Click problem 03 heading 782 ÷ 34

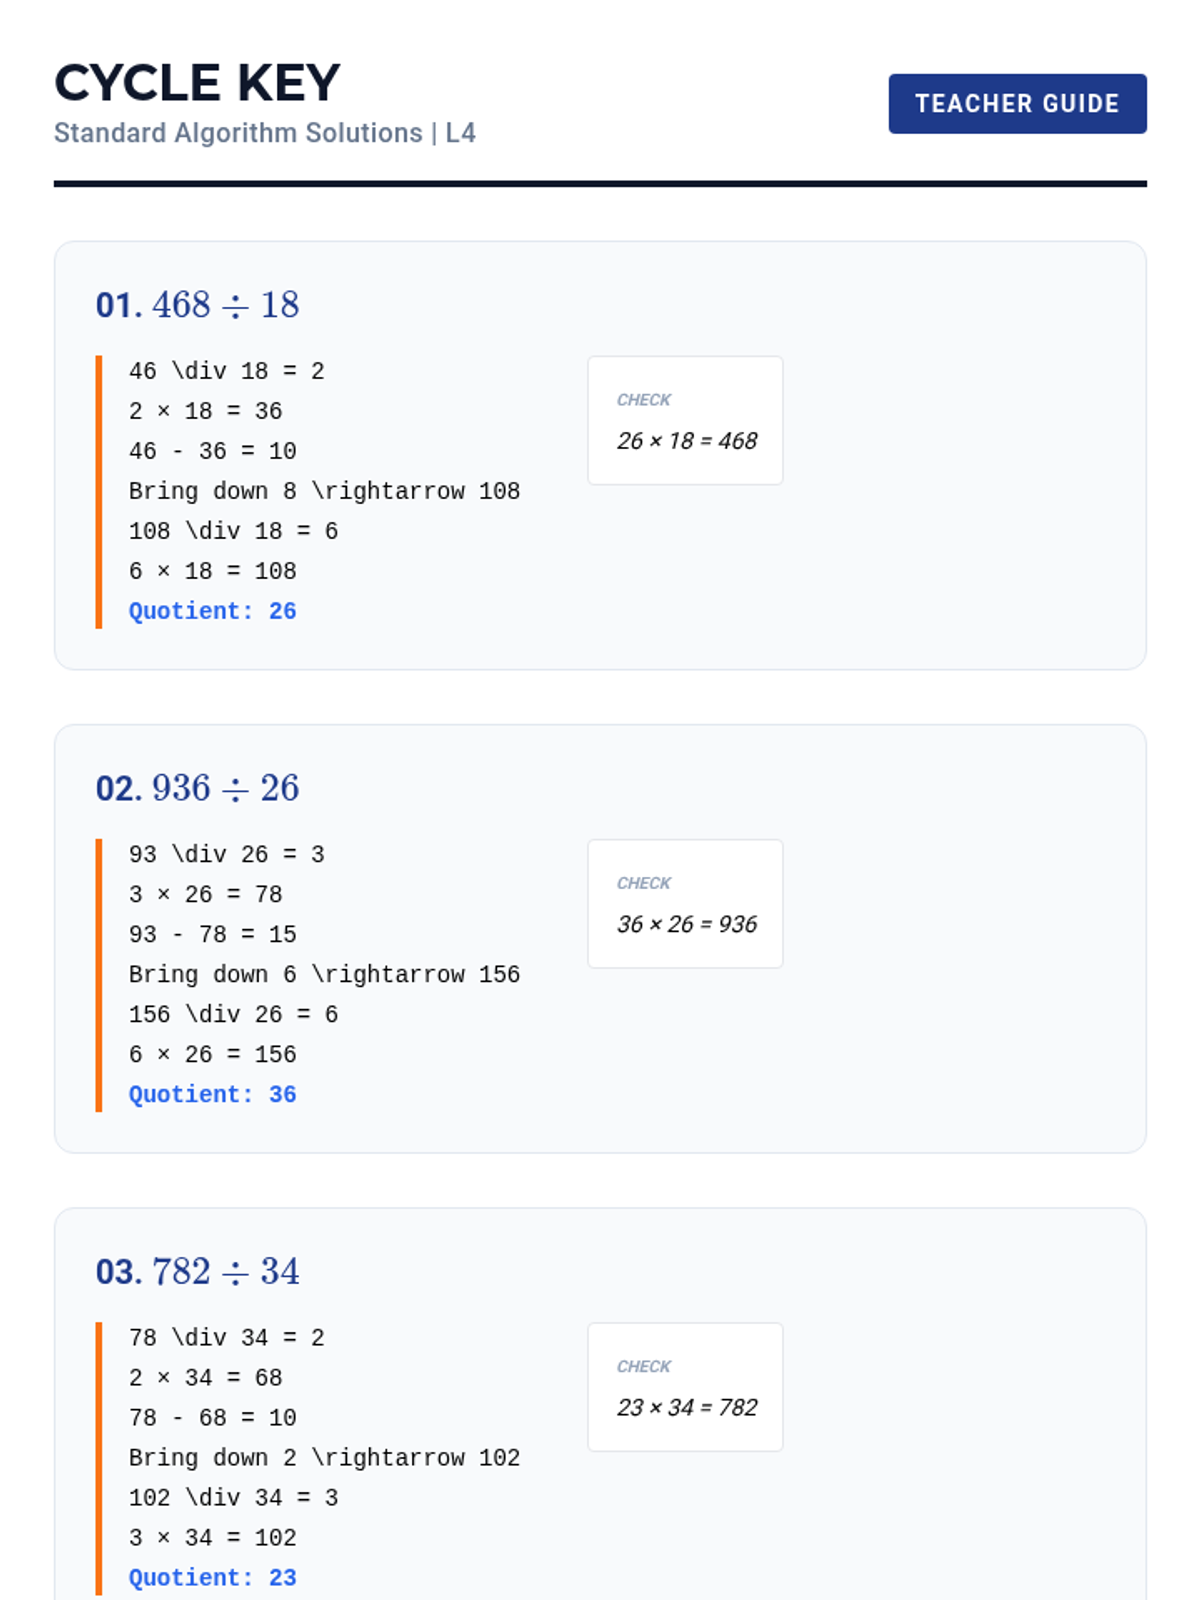point(198,1271)
